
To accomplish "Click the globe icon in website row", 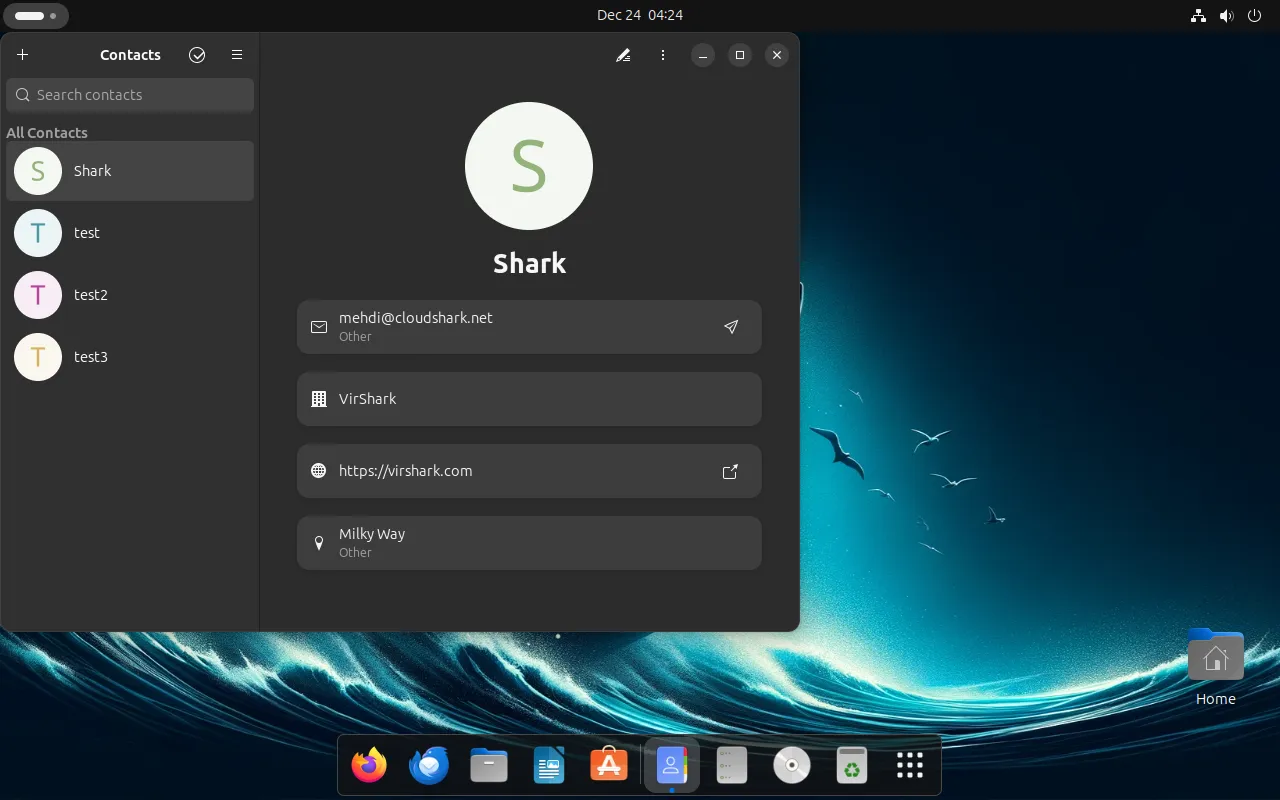I will point(319,471).
